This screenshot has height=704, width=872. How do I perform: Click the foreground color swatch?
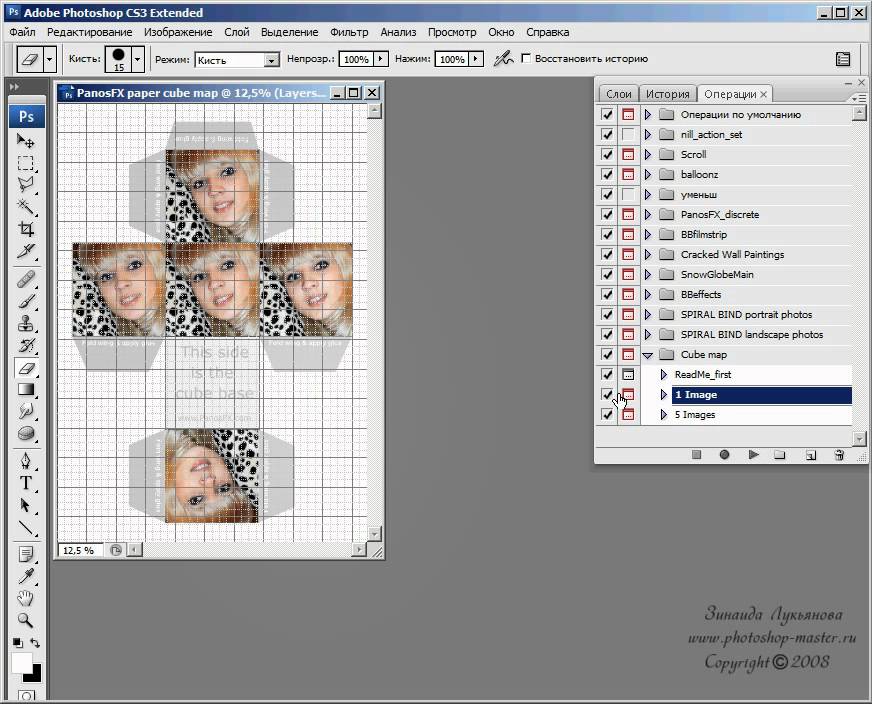pos(22,662)
